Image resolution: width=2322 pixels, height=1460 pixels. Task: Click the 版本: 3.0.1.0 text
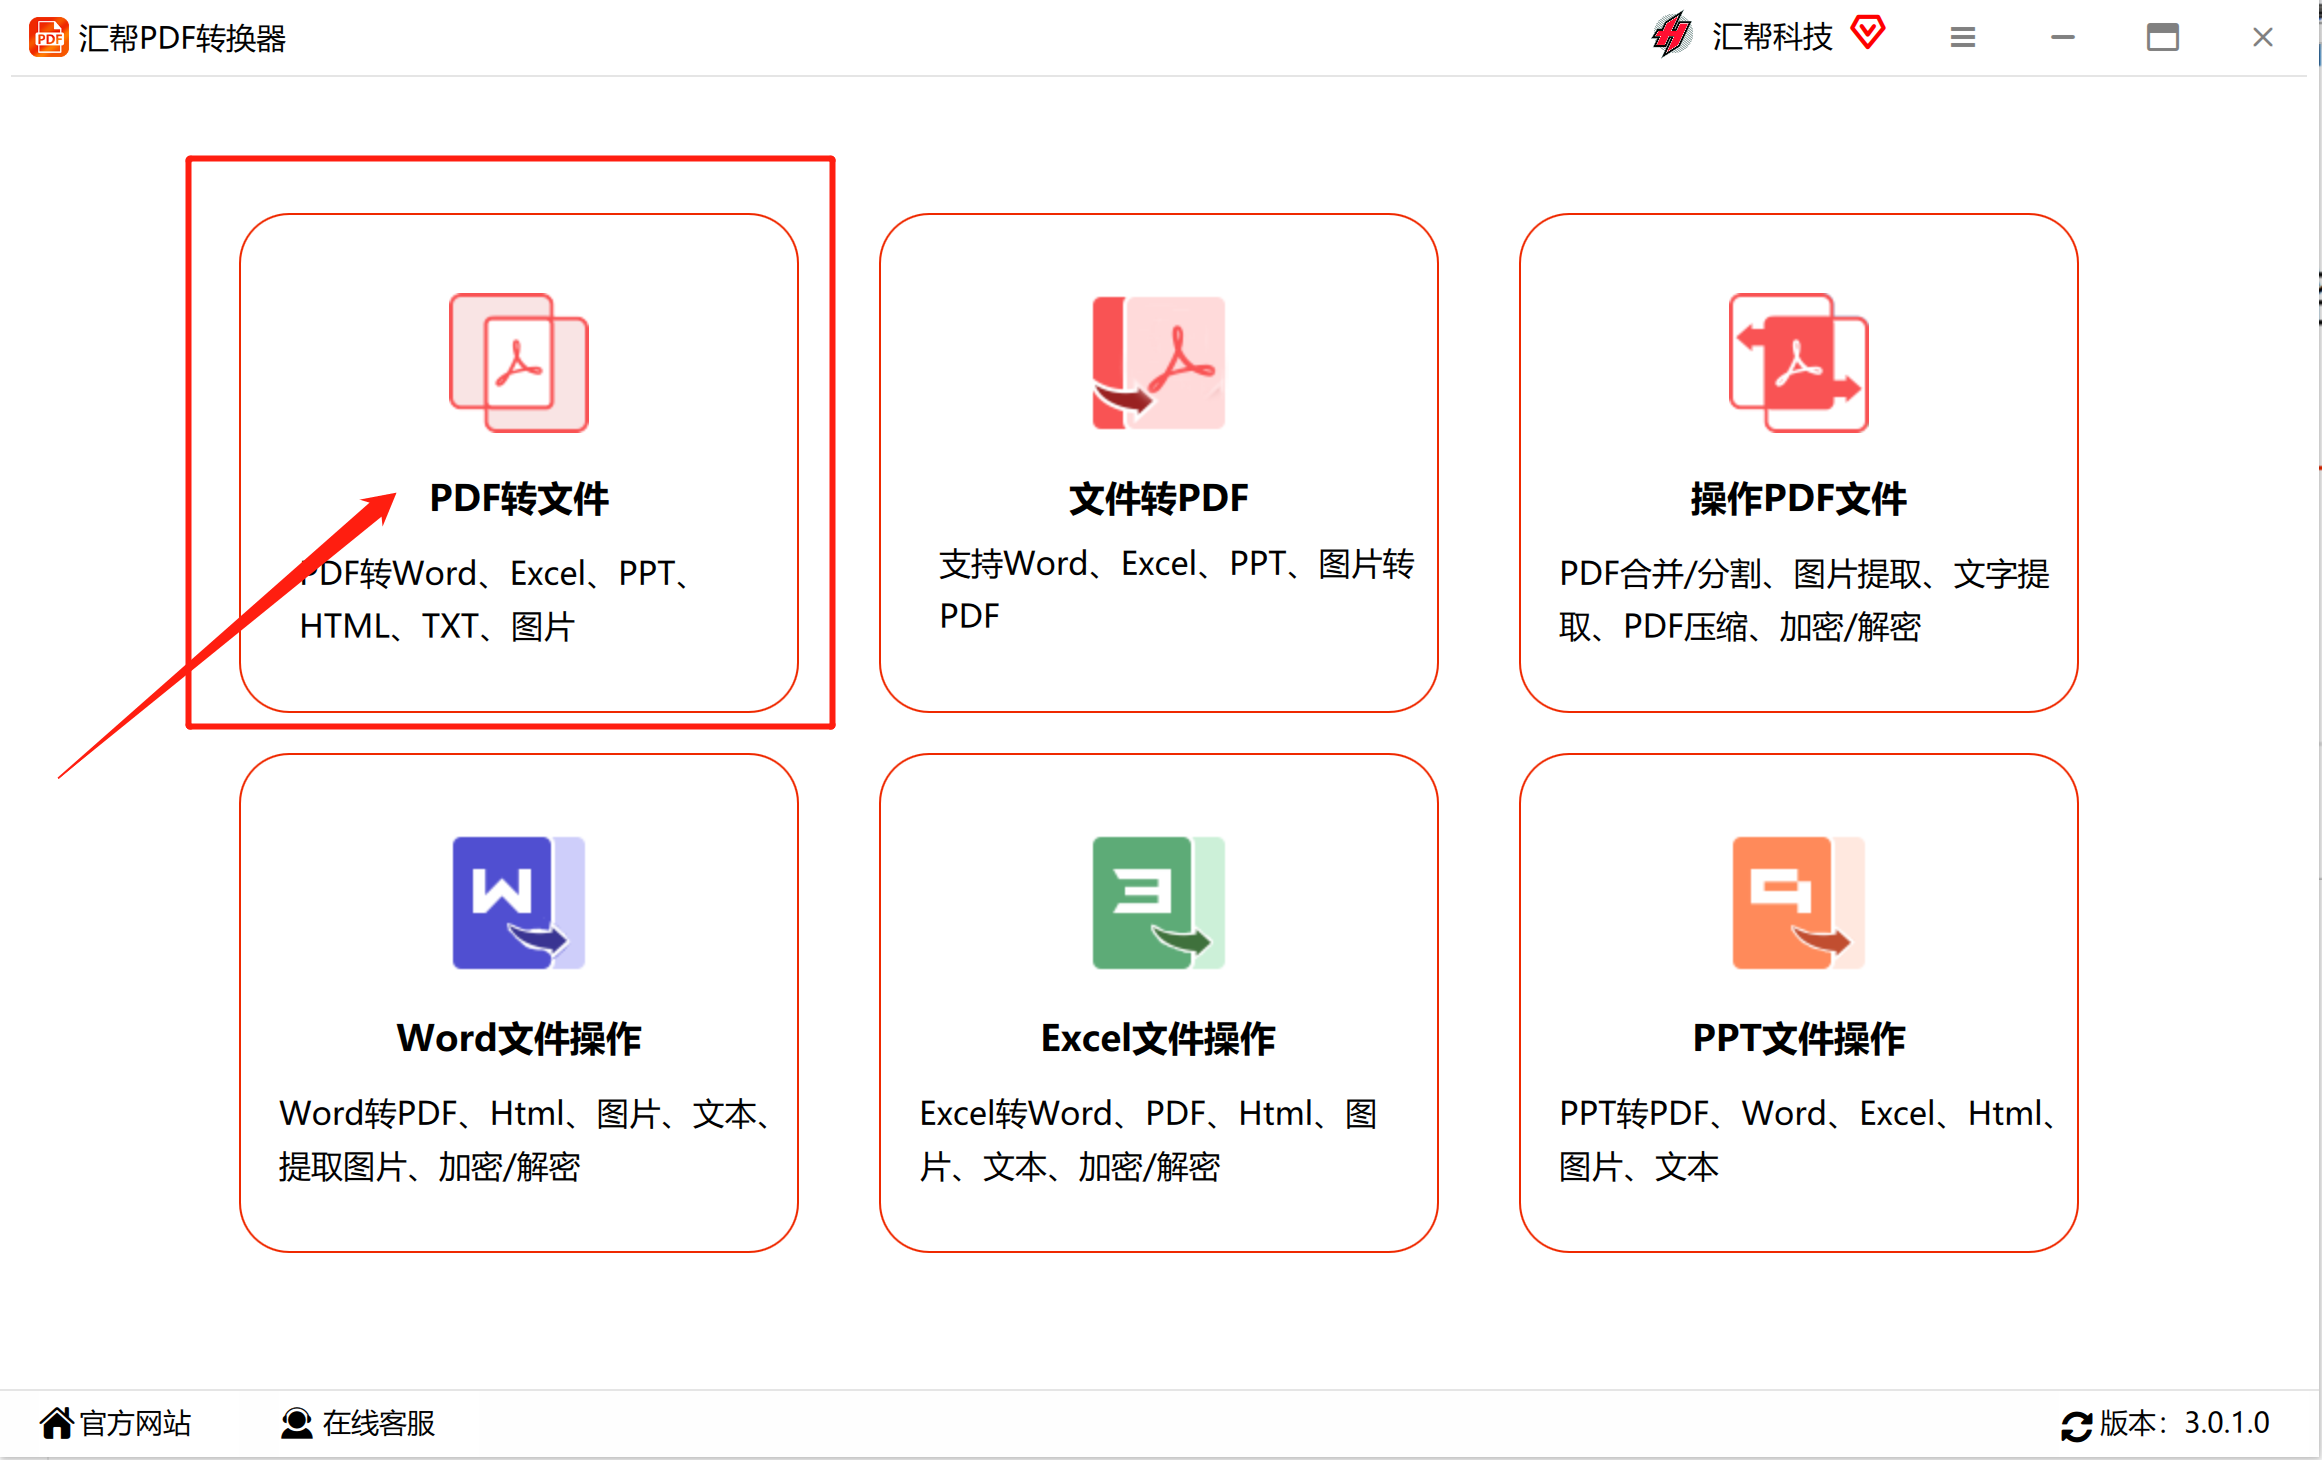coord(2184,1423)
